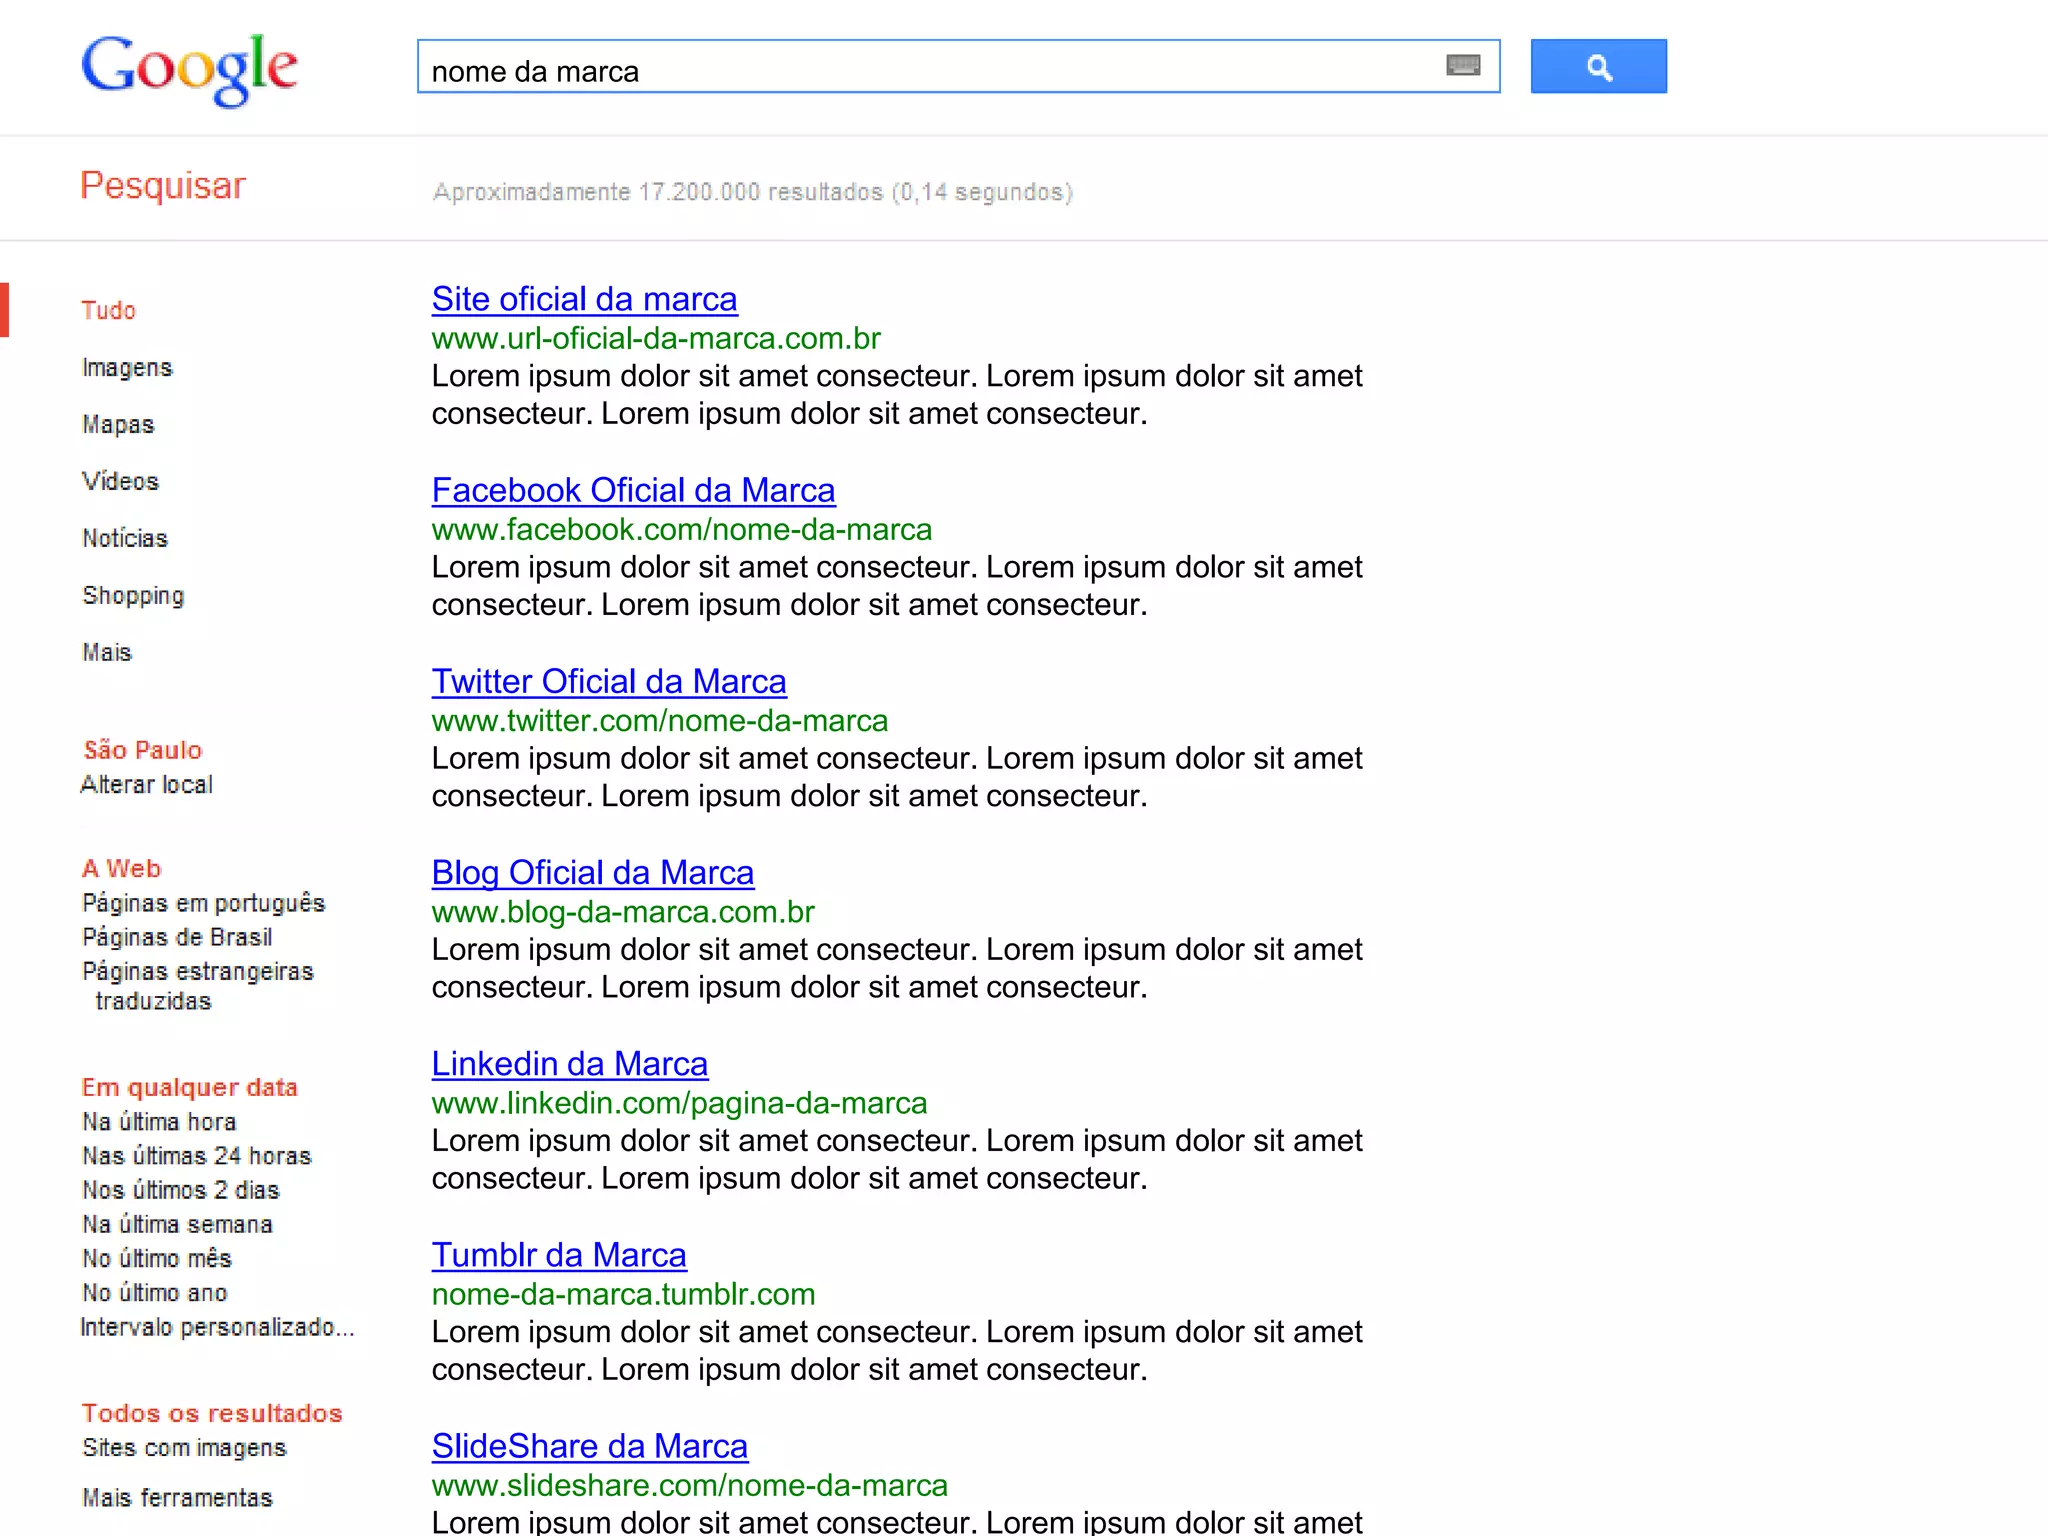Switch to Notícias results

(x=125, y=539)
